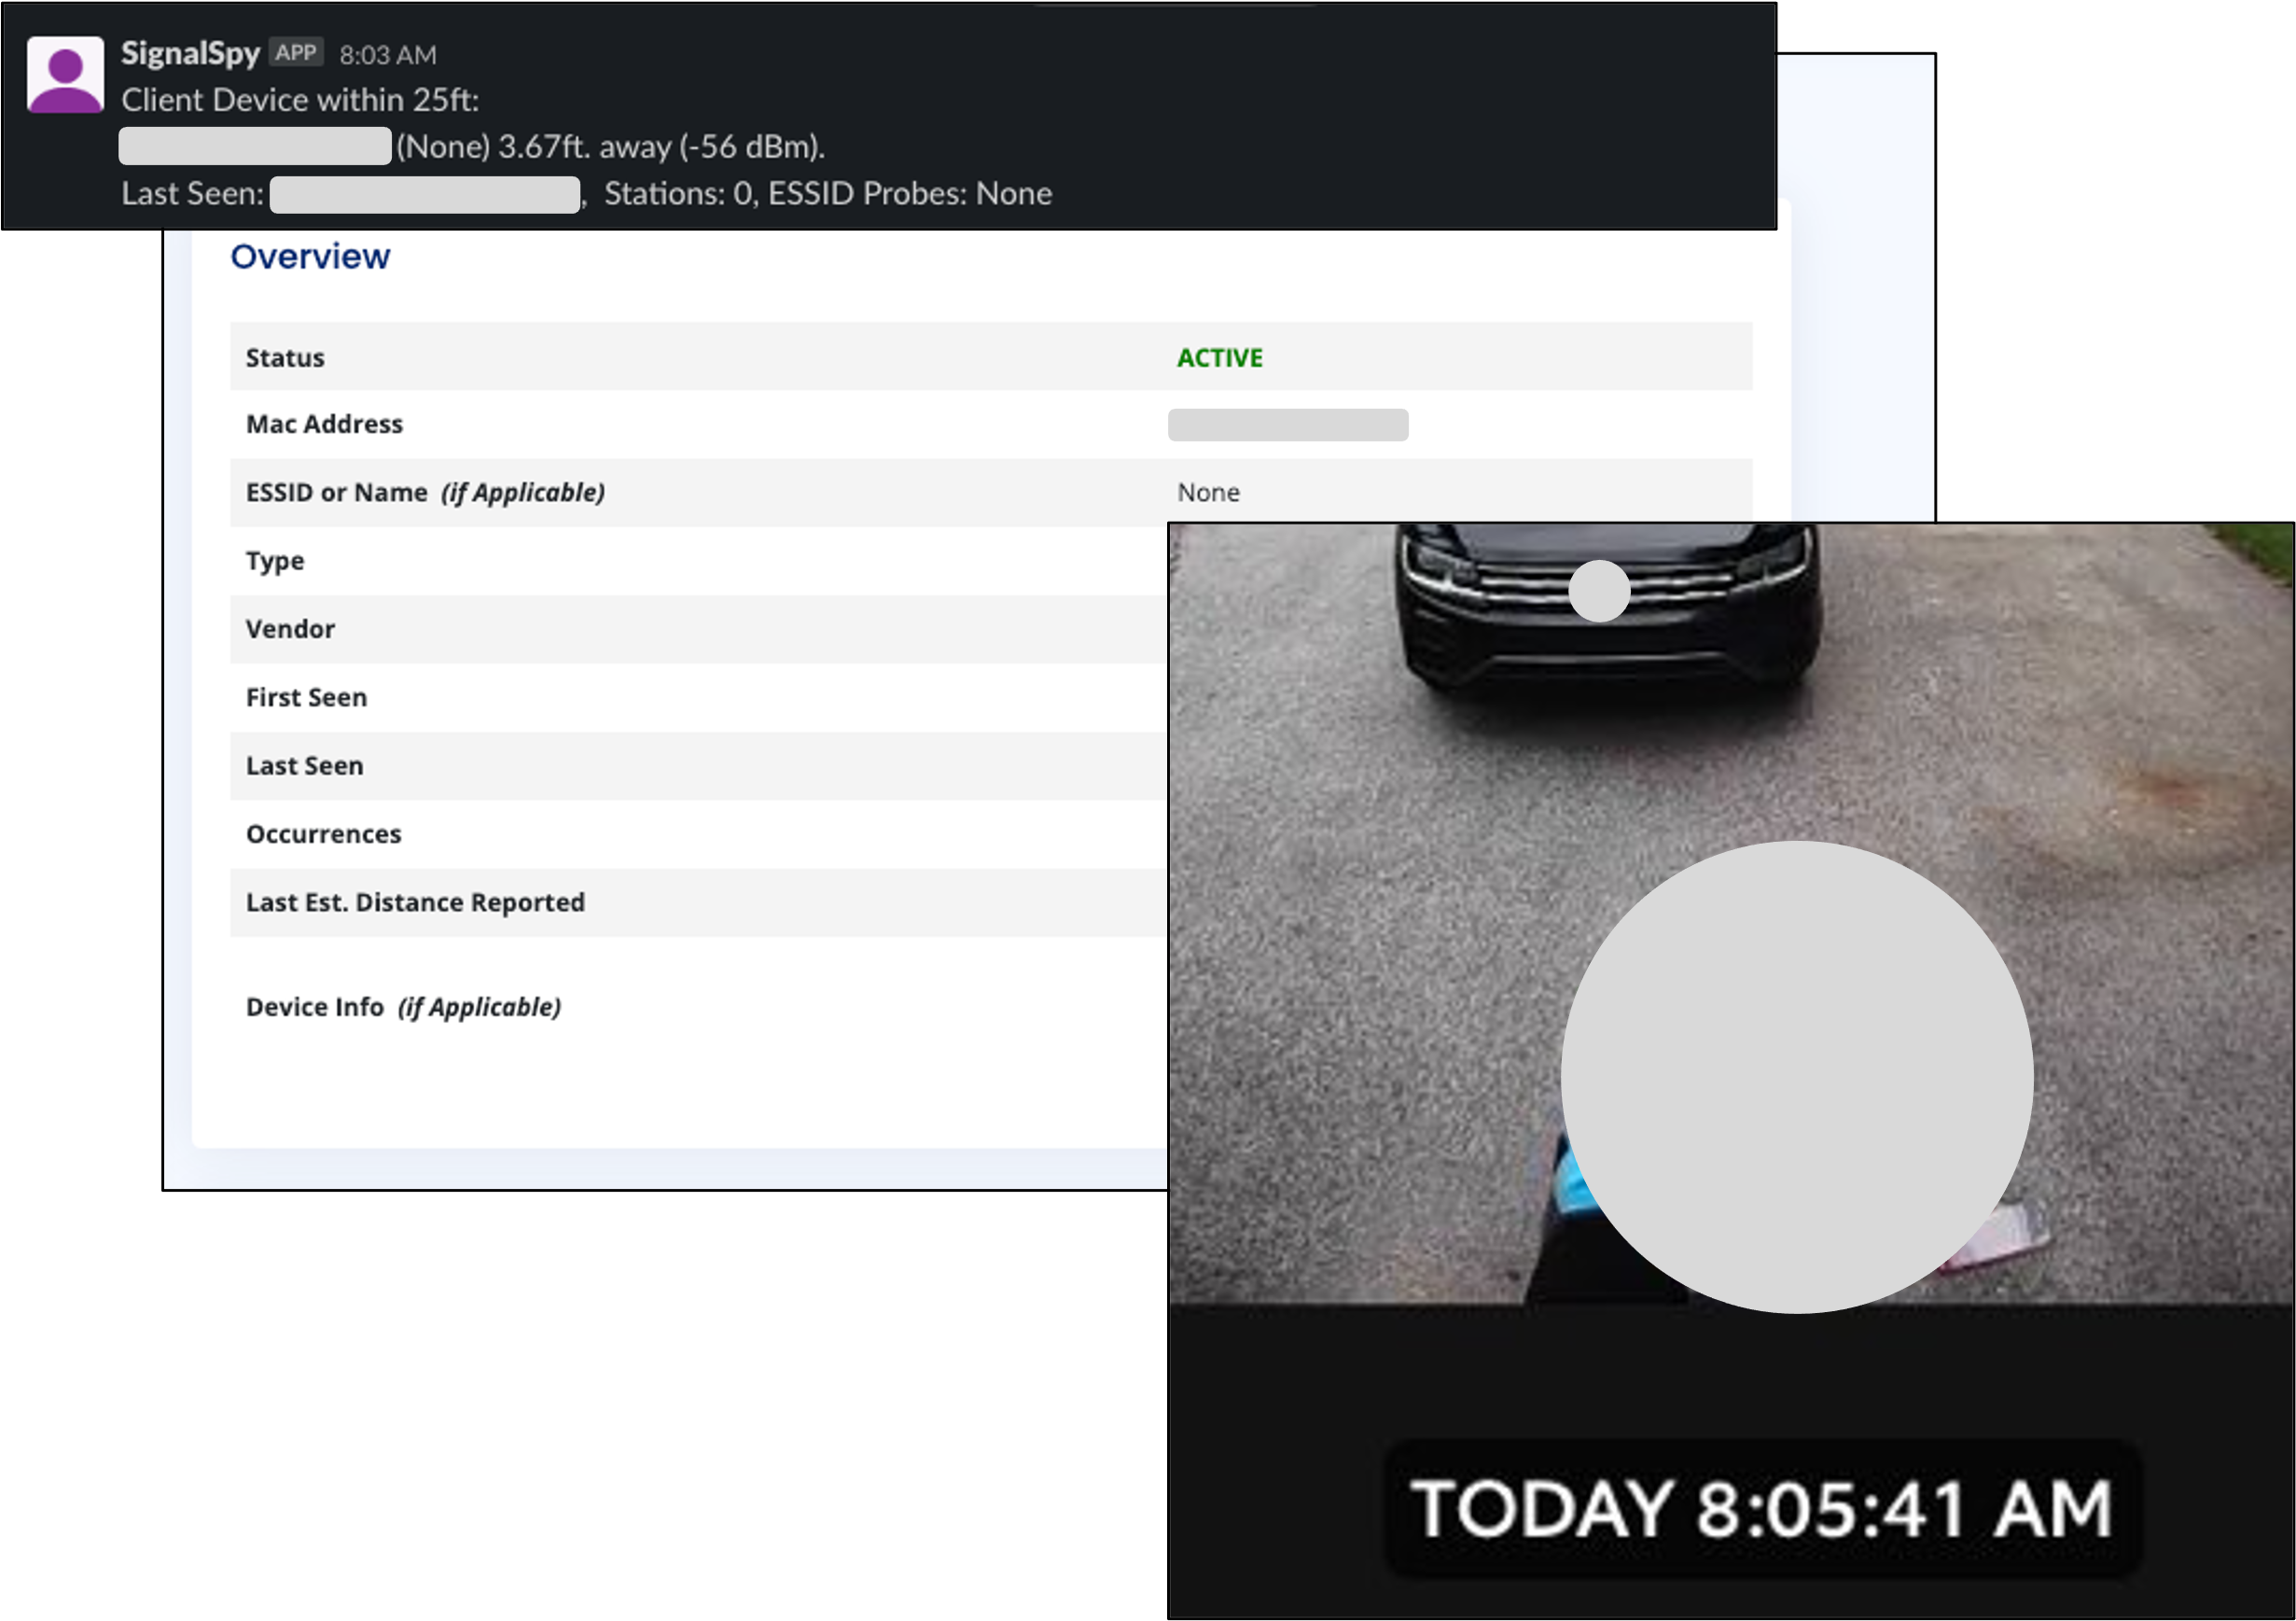Click the Occurrences row label

(x=323, y=834)
